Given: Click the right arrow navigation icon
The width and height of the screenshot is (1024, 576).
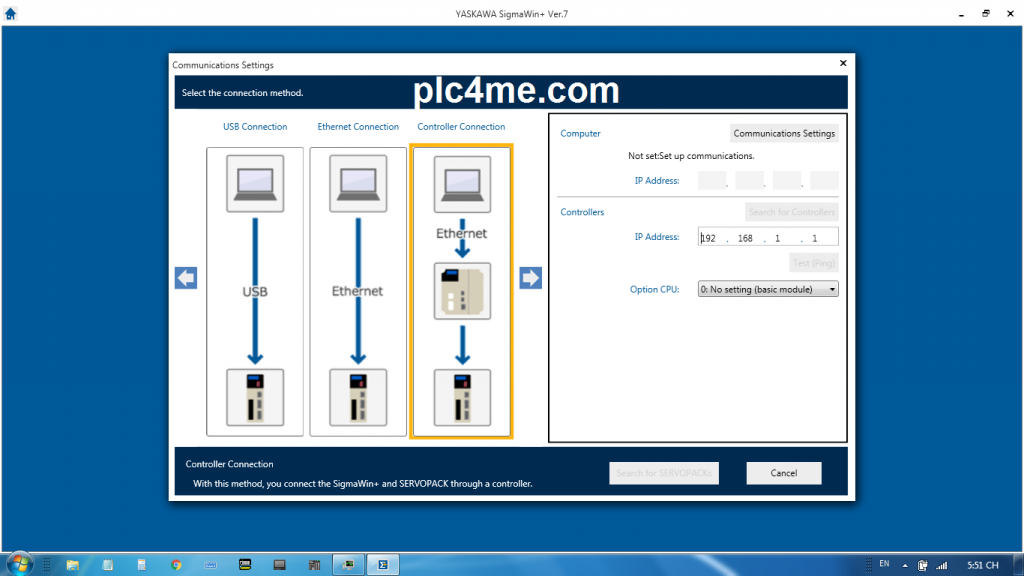Looking at the screenshot, I should tap(530, 278).
